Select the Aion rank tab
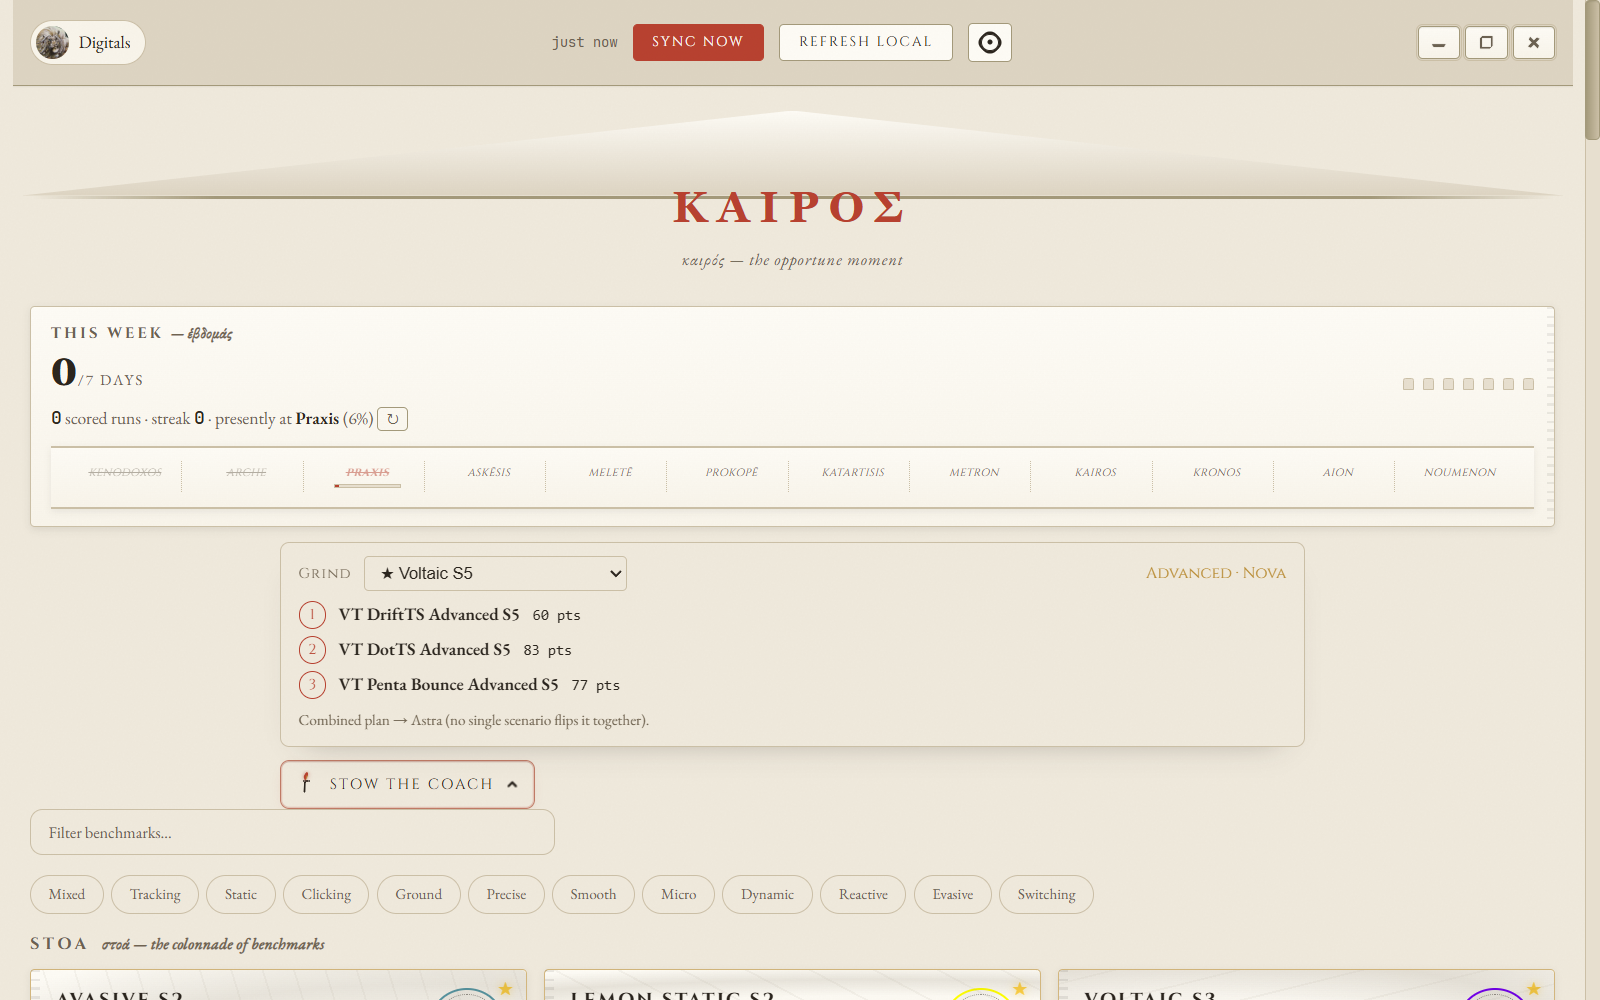 click(x=1338, y=472)
